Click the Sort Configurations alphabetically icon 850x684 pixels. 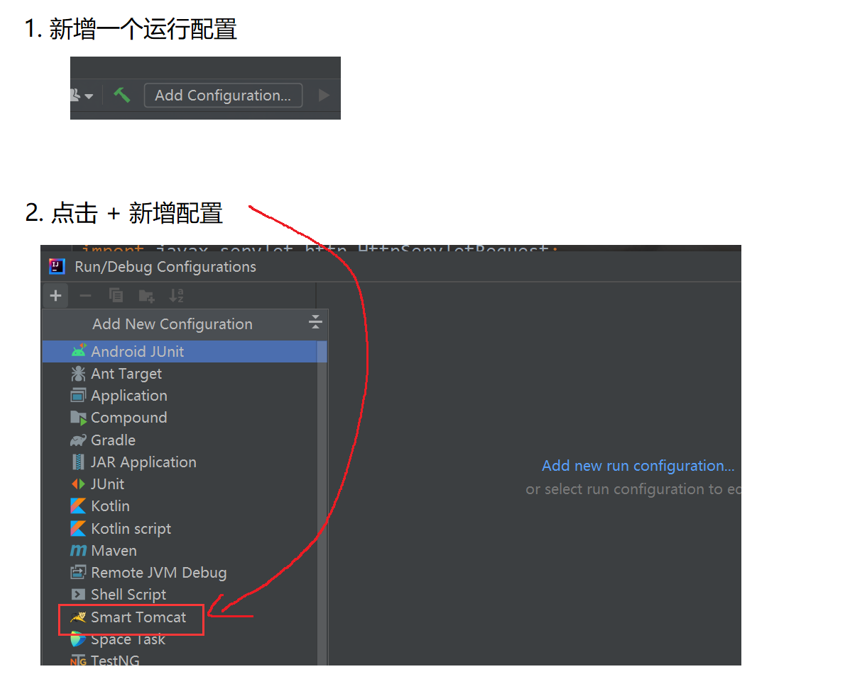176,295
